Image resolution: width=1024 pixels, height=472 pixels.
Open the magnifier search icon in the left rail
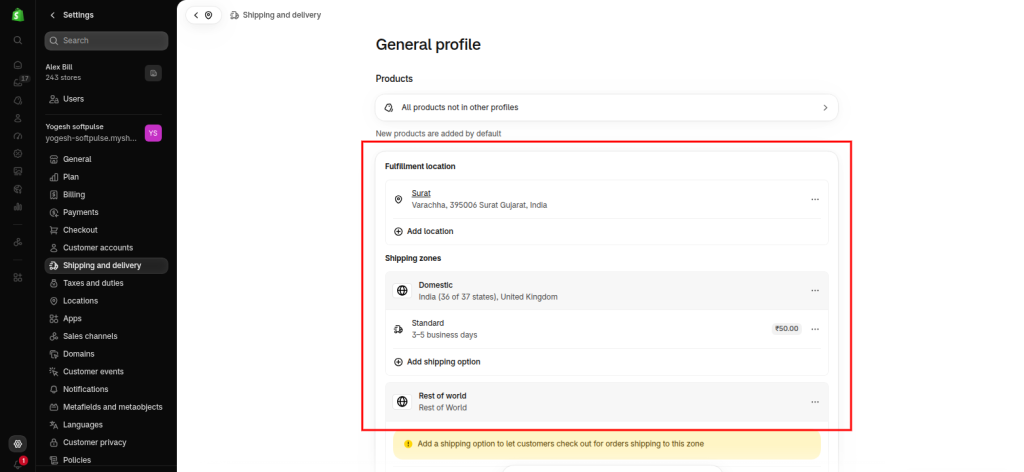point(18,40)
